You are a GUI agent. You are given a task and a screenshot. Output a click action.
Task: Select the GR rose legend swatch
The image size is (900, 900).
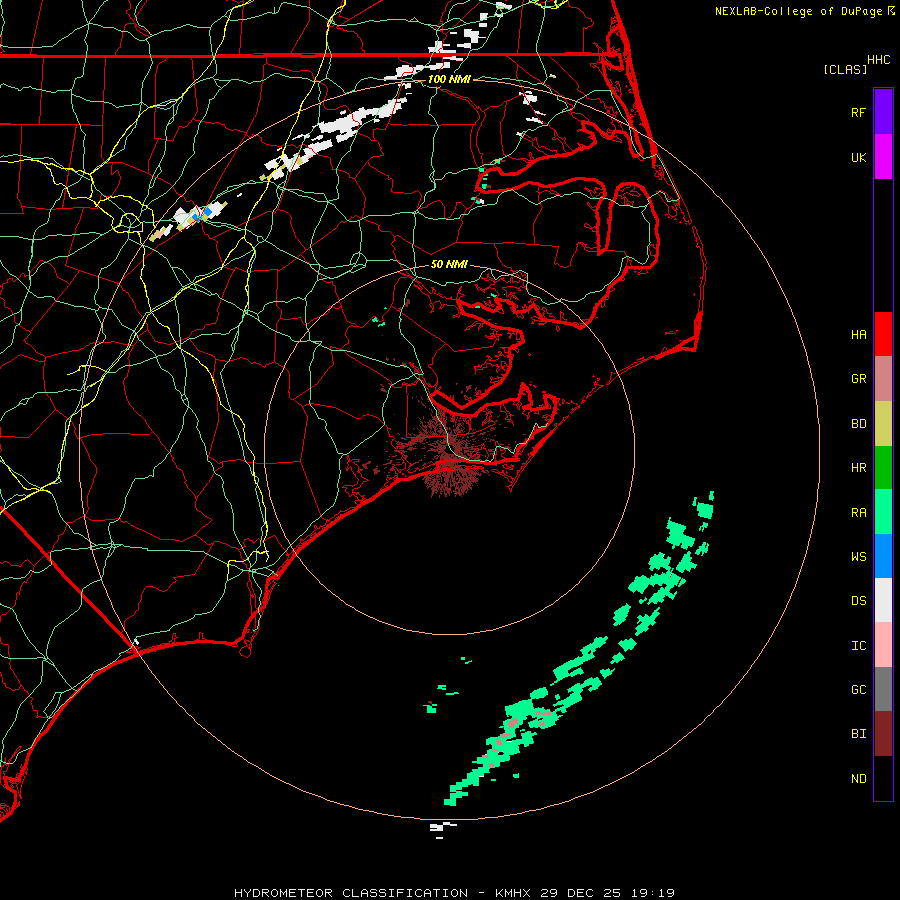pyautogui.click(x=883, y=379)
